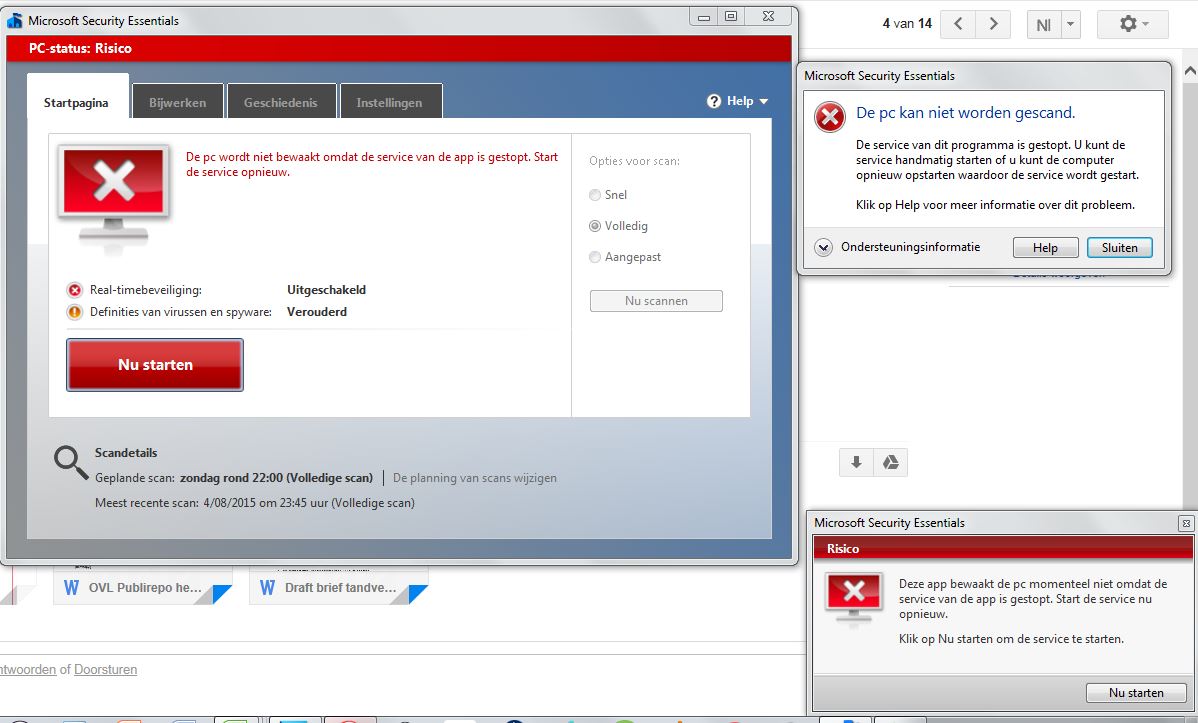Image resolution: width=1198 pixels, height=723 pixels.
Task: Click the Word icon on the OVL Publirepo attachment
Action: click(x=72, y=588)
